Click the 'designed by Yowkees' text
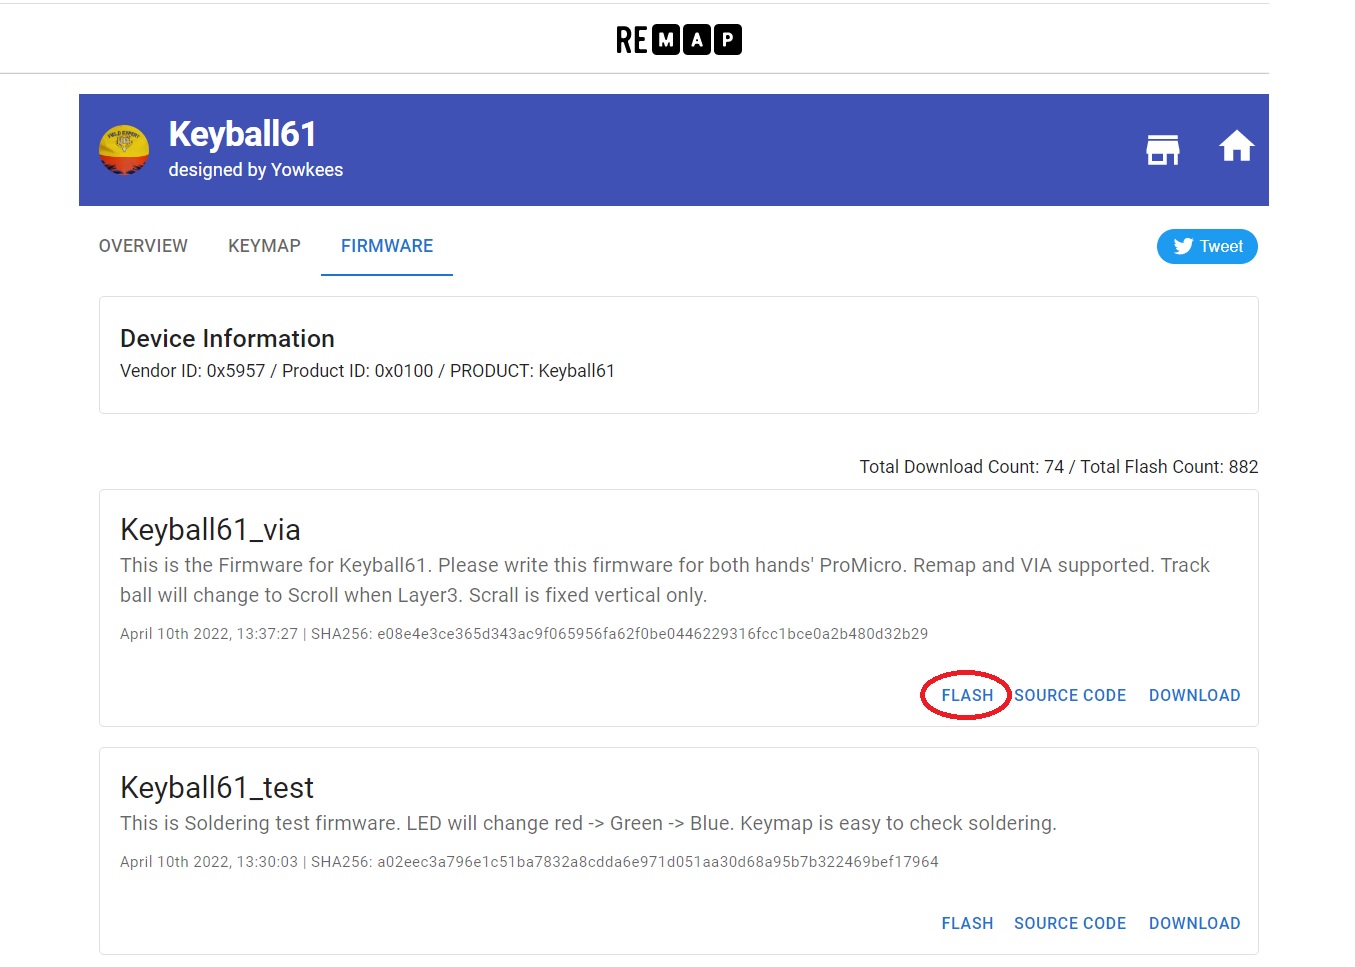Screen dimensions: 1355x967 (256, 170)
